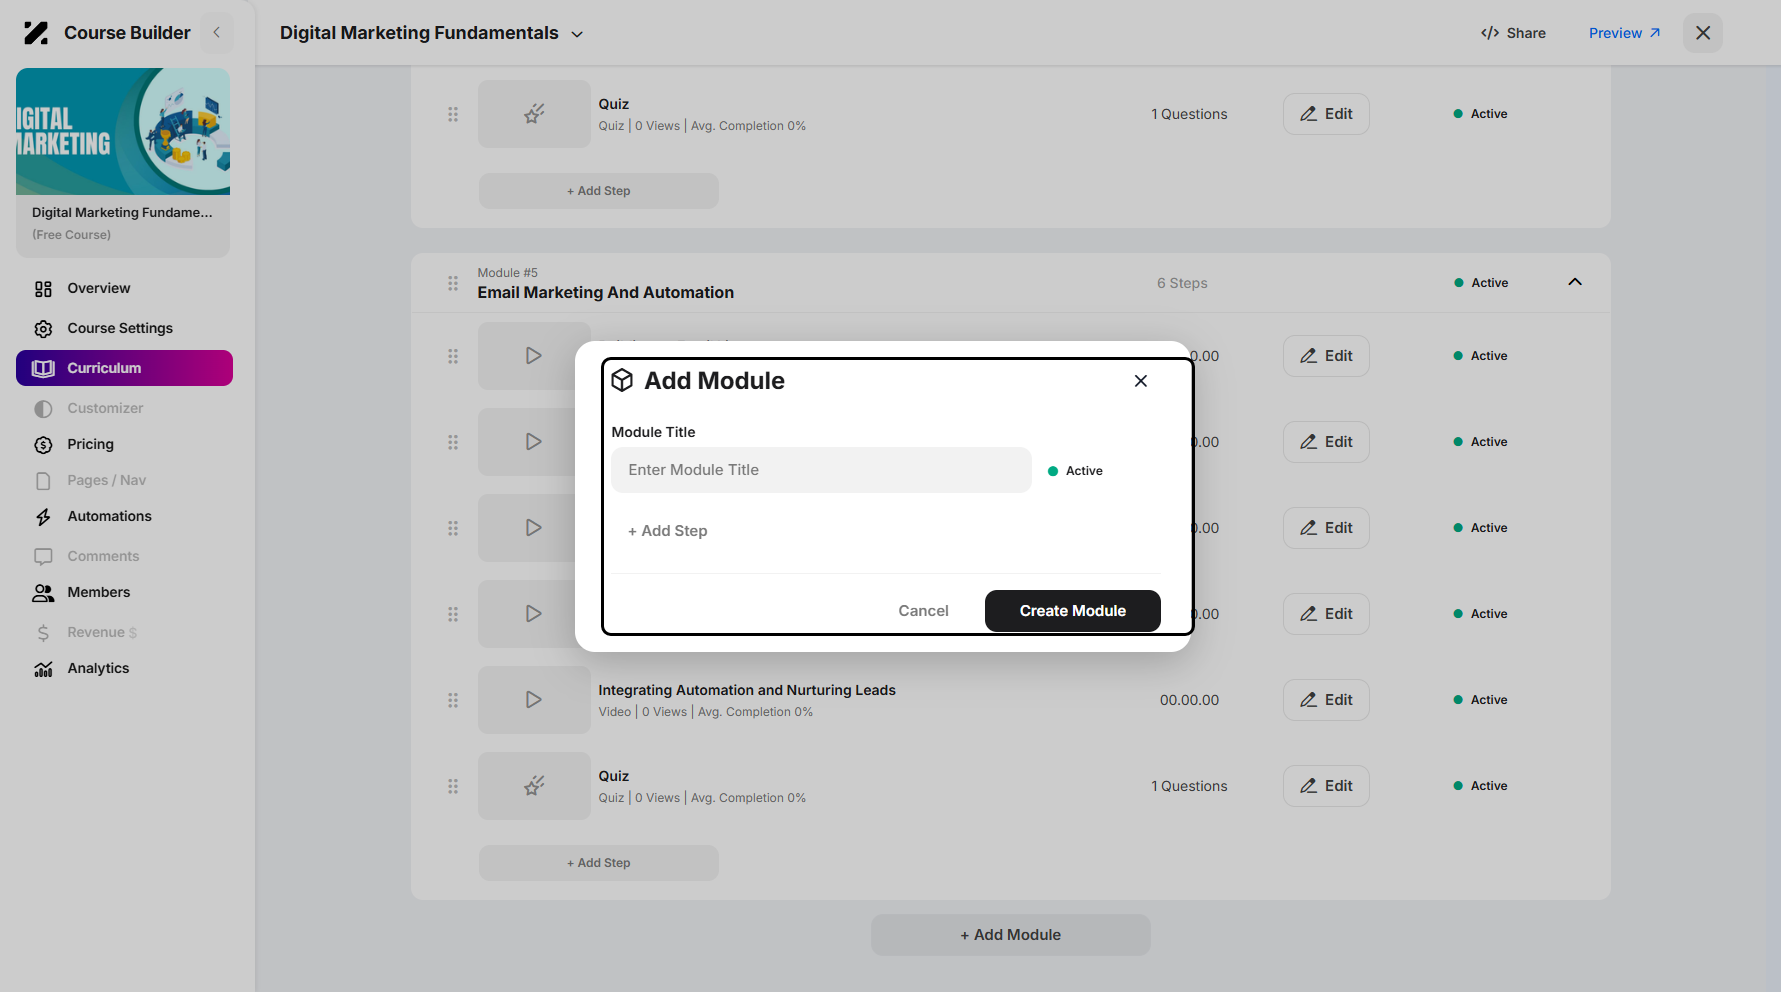The height and width of the screenshot is (992, 1781).
Task: Open Comments in the sidebar
Action: [87, 556]
